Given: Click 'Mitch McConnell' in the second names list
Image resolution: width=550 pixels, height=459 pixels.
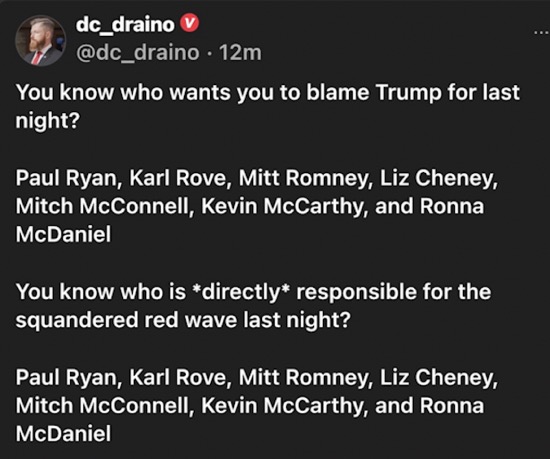Looking at the screenshot, I should tap(102, 406).
